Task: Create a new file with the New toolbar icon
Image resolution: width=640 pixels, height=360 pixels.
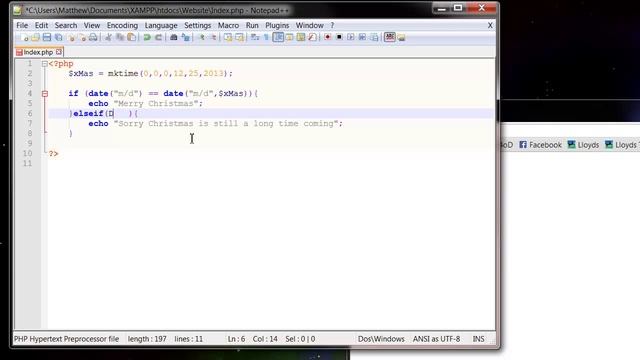Action: (x=25, y=38)
